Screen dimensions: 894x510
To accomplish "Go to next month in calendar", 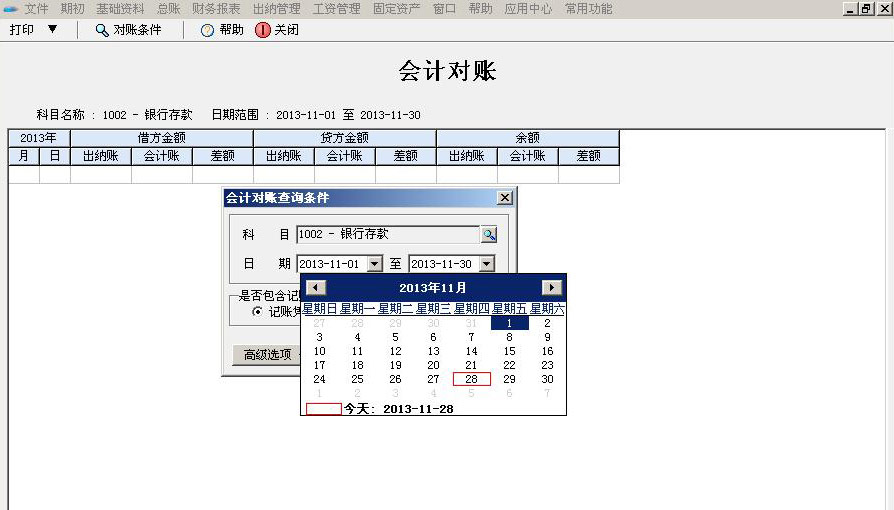I will (551, 288).
